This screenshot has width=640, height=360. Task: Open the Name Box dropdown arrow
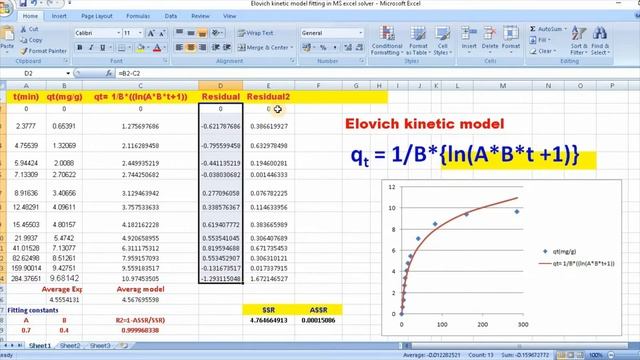point(68,73)
